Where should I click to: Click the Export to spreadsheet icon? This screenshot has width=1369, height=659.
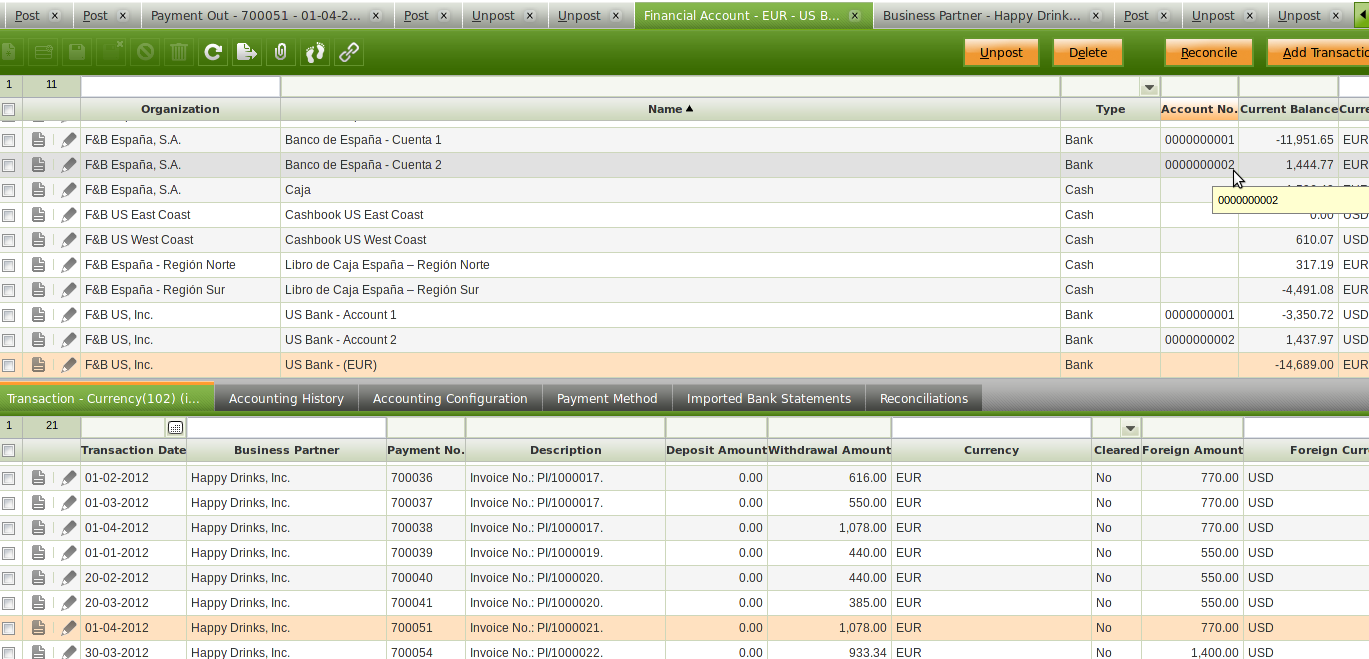click(246, 53)
